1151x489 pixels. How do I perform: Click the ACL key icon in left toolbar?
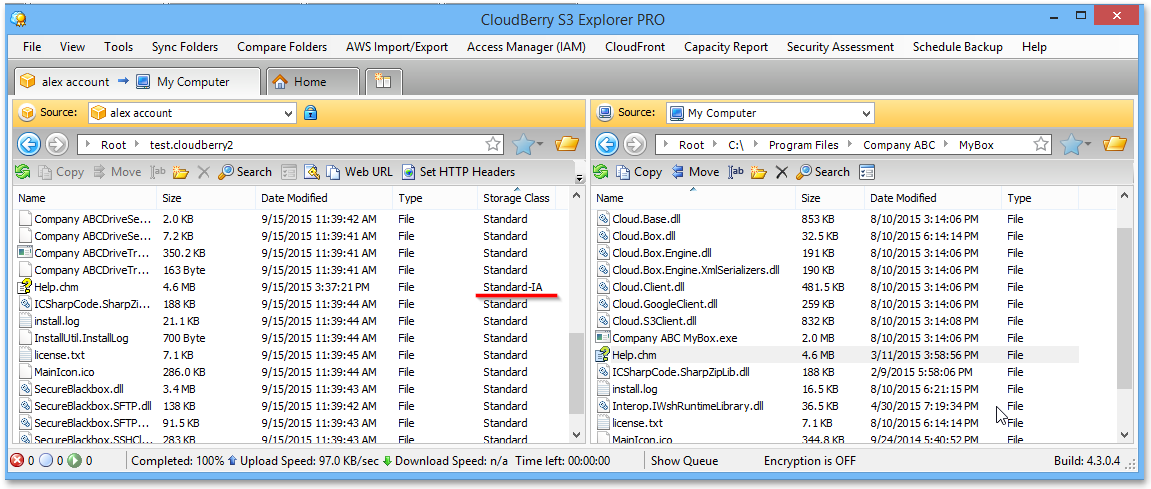[x=312, y=173]
